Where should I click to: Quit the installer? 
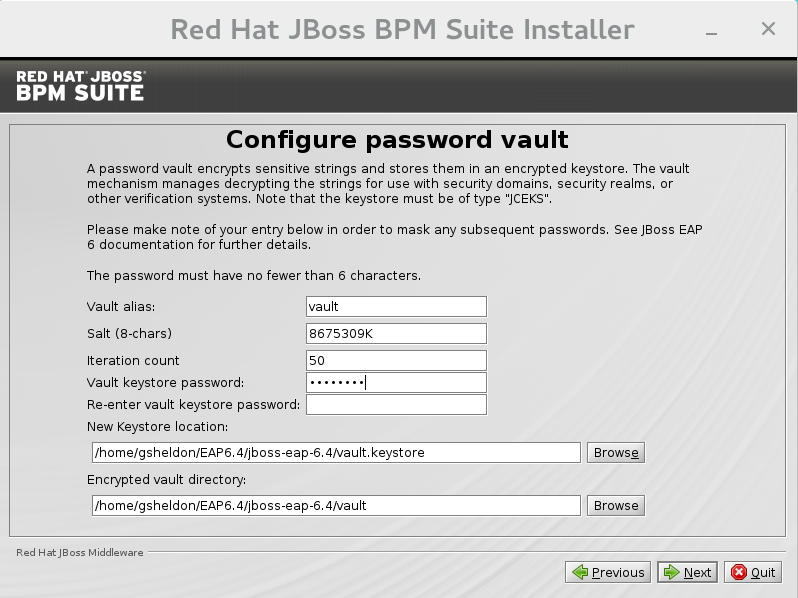(753, 573)
